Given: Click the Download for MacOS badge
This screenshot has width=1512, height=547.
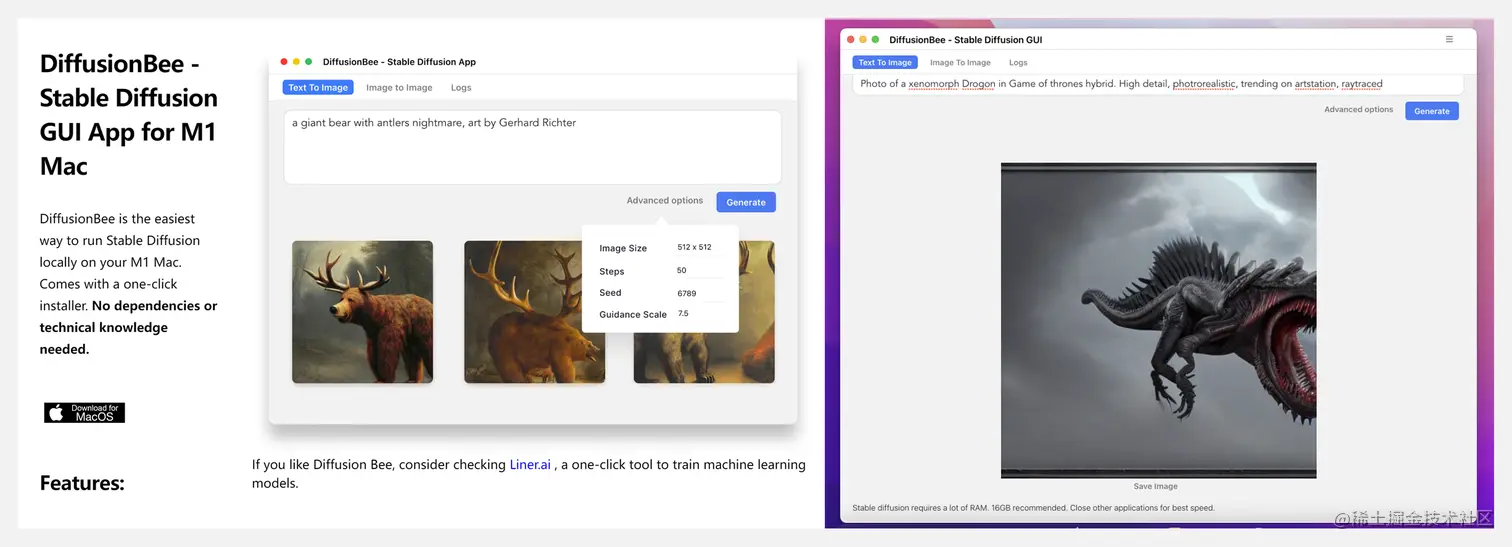Looking at the screenshot, I should click(x=84, y=413).
